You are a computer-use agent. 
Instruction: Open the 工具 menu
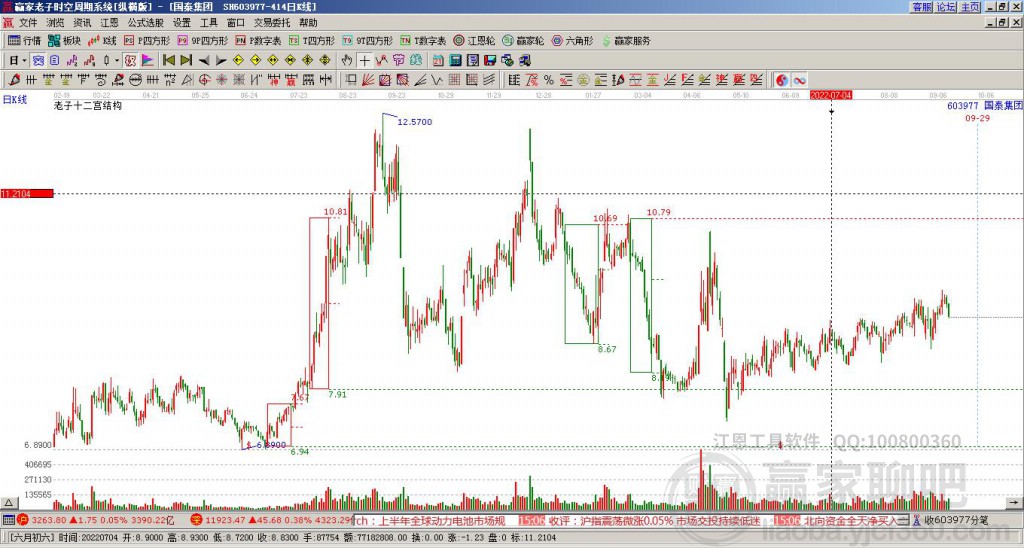(x=208, y=23)
